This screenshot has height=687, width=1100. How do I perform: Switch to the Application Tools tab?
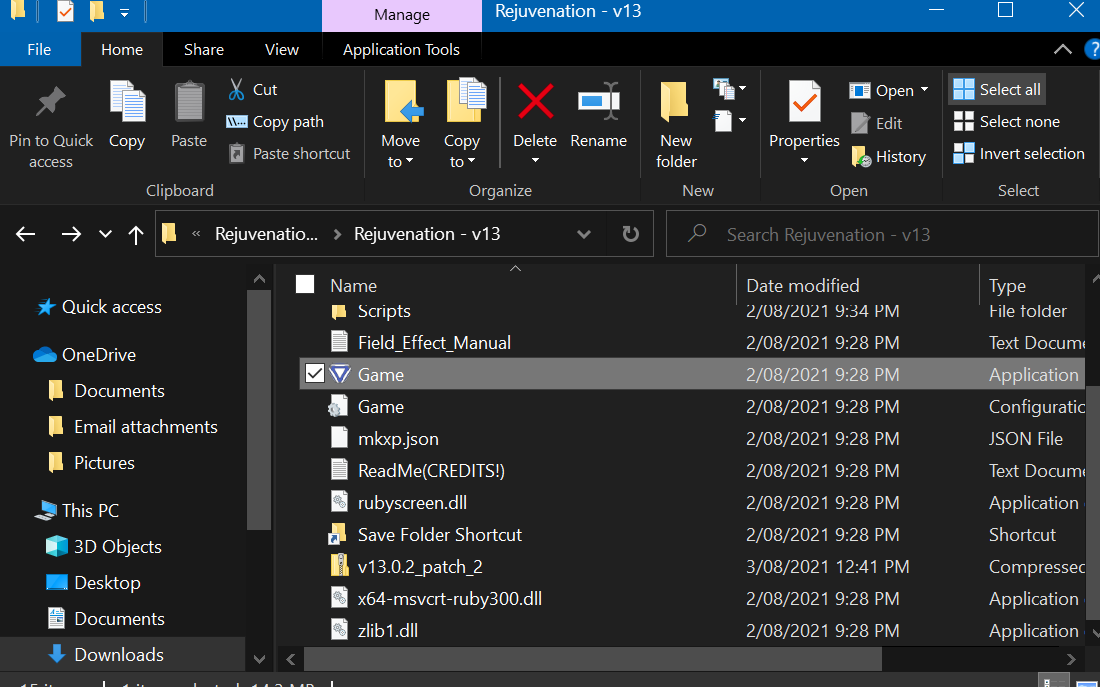point(401,50)
